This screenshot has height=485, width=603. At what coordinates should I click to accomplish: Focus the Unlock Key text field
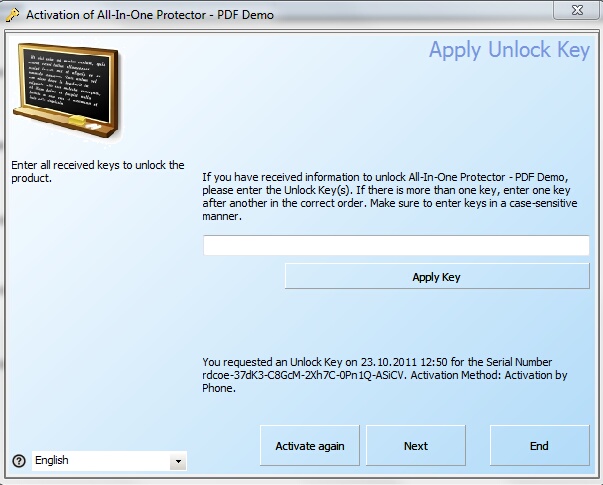coord(396,246)
